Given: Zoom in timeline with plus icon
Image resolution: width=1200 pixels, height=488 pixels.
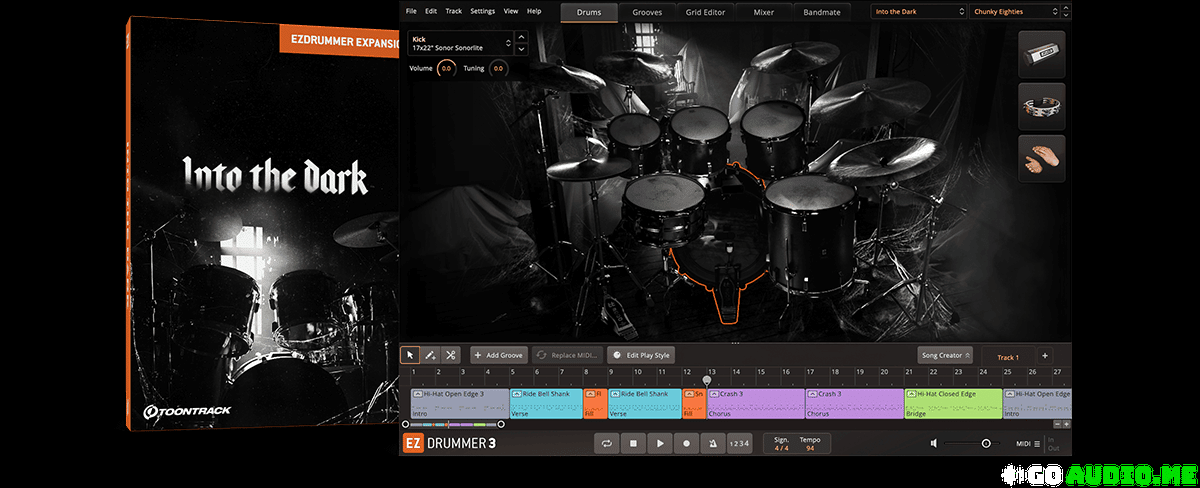Looking at the screenshot, I should click(1066, 424).
